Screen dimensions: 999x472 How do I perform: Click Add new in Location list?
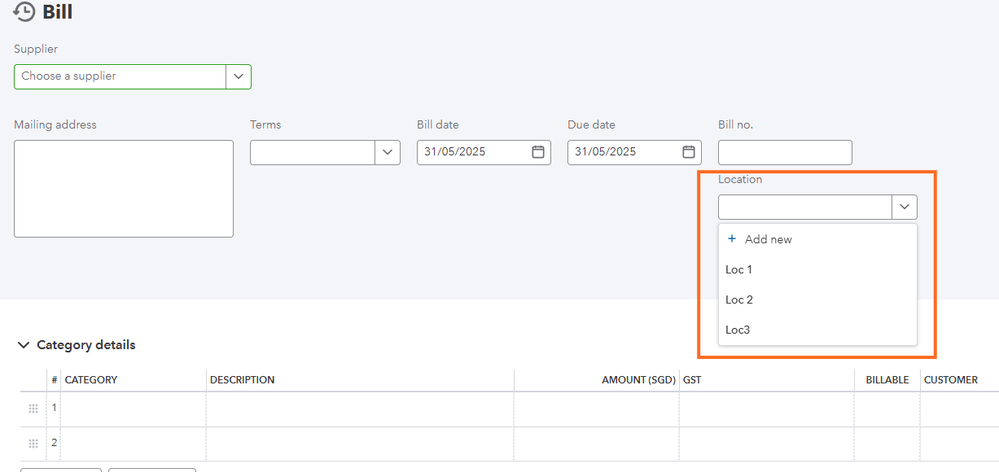pos(768,240)
